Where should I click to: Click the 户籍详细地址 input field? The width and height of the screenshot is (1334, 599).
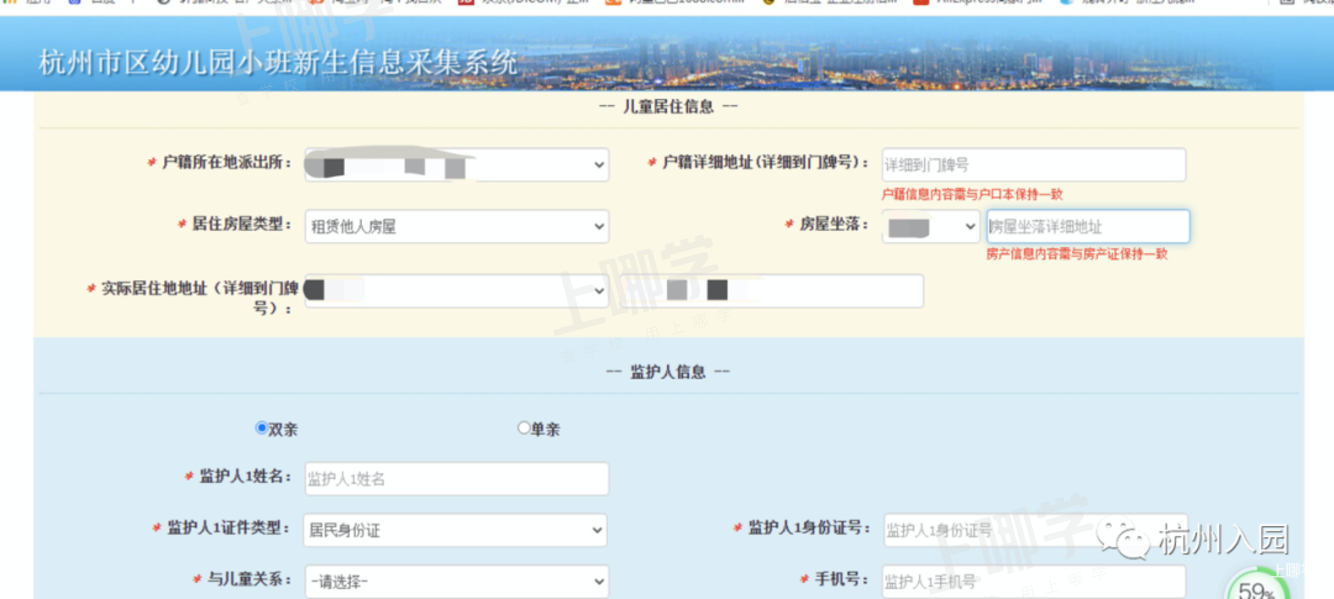tap(1033, 165)
